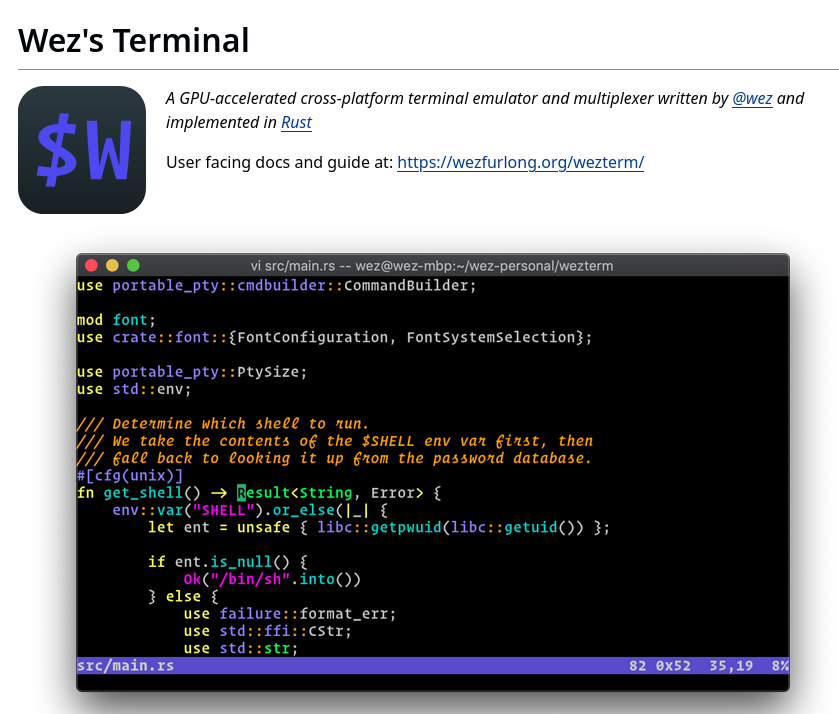The image size is (839, 714).
Task: Click the red close dot in screenshot
Action: [91, 265]
